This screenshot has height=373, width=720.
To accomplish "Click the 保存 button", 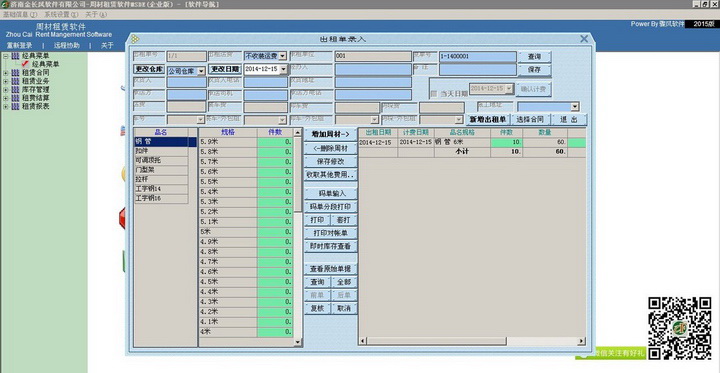I will coord(534,70).
